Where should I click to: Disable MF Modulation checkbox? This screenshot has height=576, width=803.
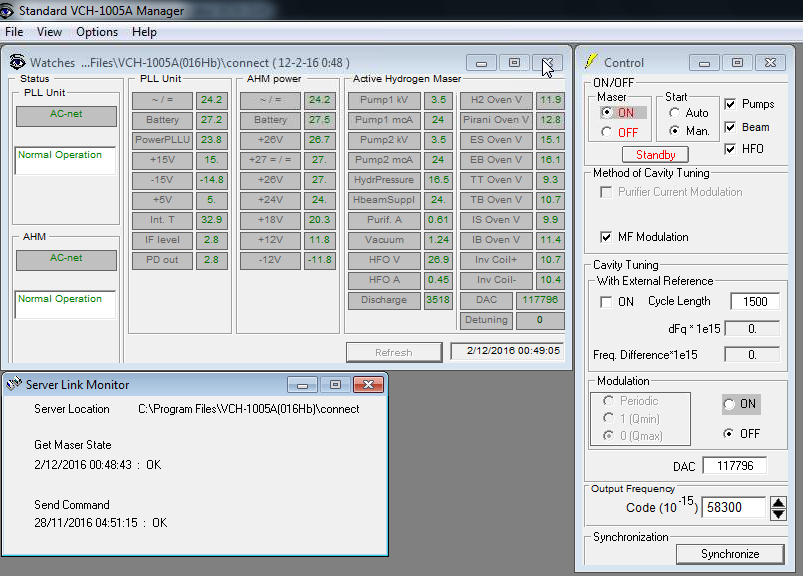606,237
